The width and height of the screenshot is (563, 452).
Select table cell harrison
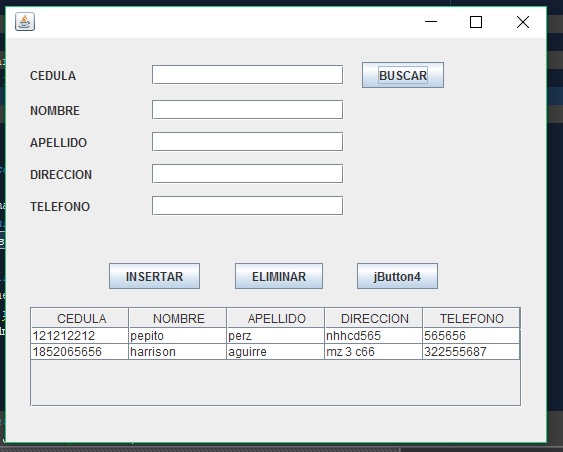tap(178, 352)
